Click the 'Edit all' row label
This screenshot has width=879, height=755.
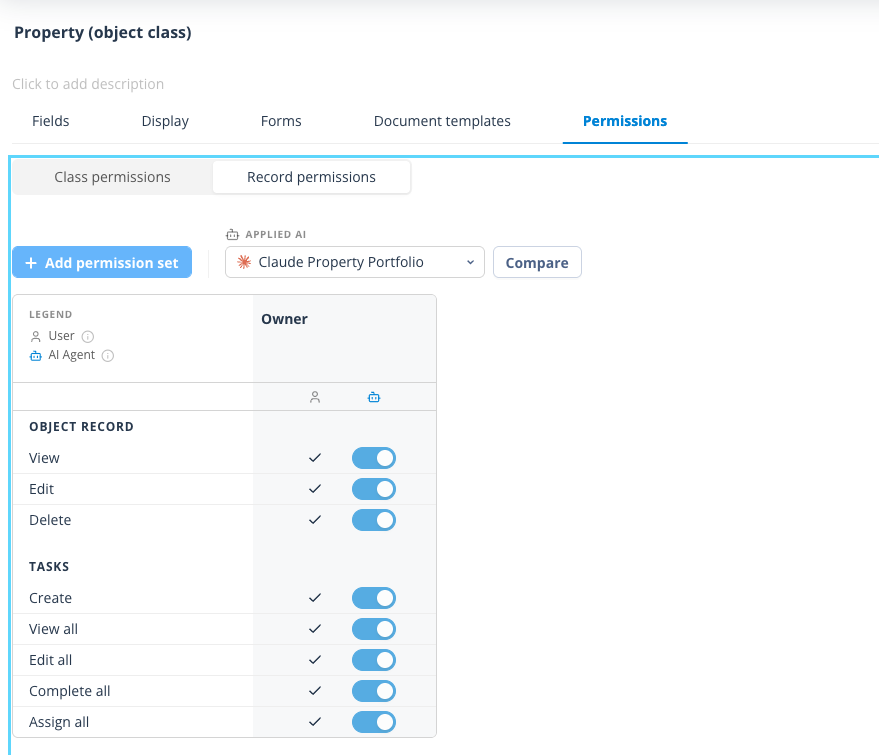pos(50,660)
